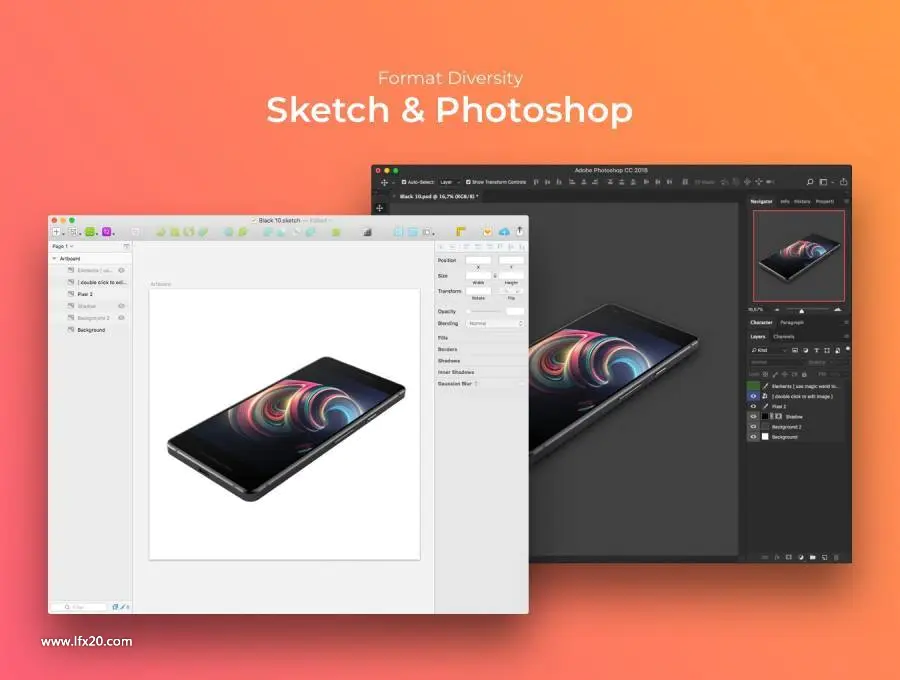Collapse the Artboard group in Sketch layer list

point(55,259)
